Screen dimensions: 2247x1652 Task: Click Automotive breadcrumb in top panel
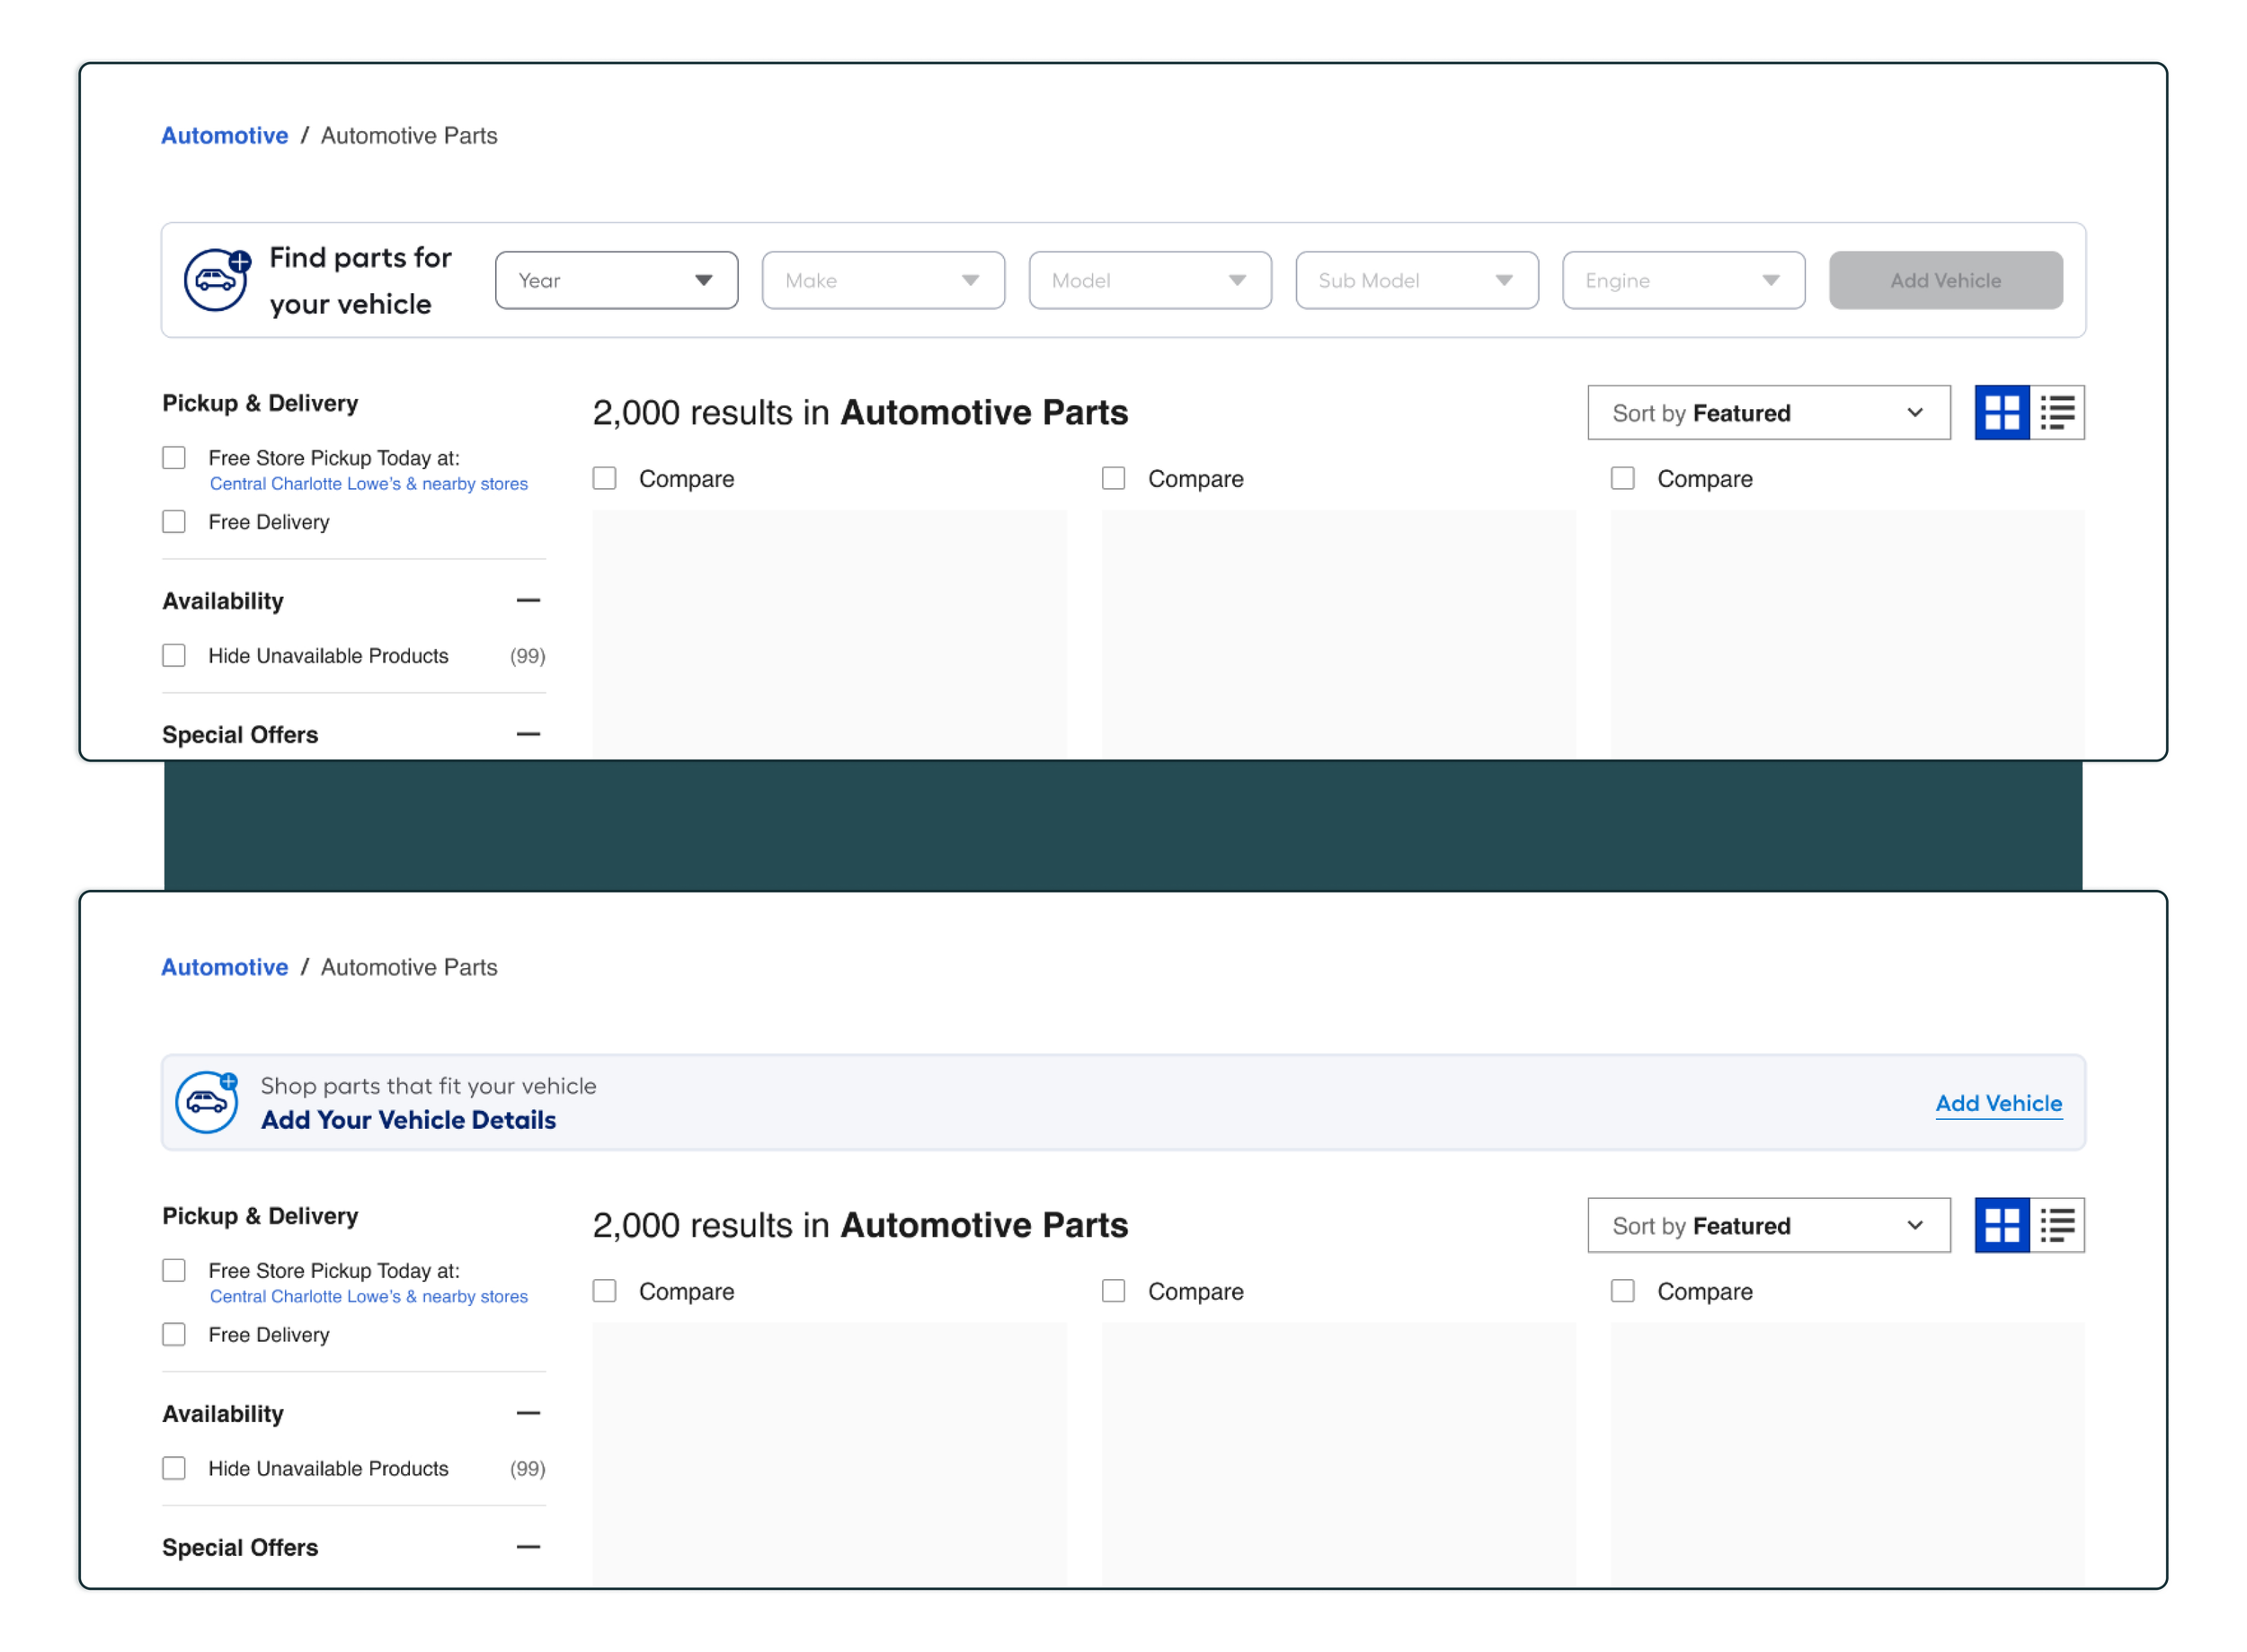(x=225, y=136)
